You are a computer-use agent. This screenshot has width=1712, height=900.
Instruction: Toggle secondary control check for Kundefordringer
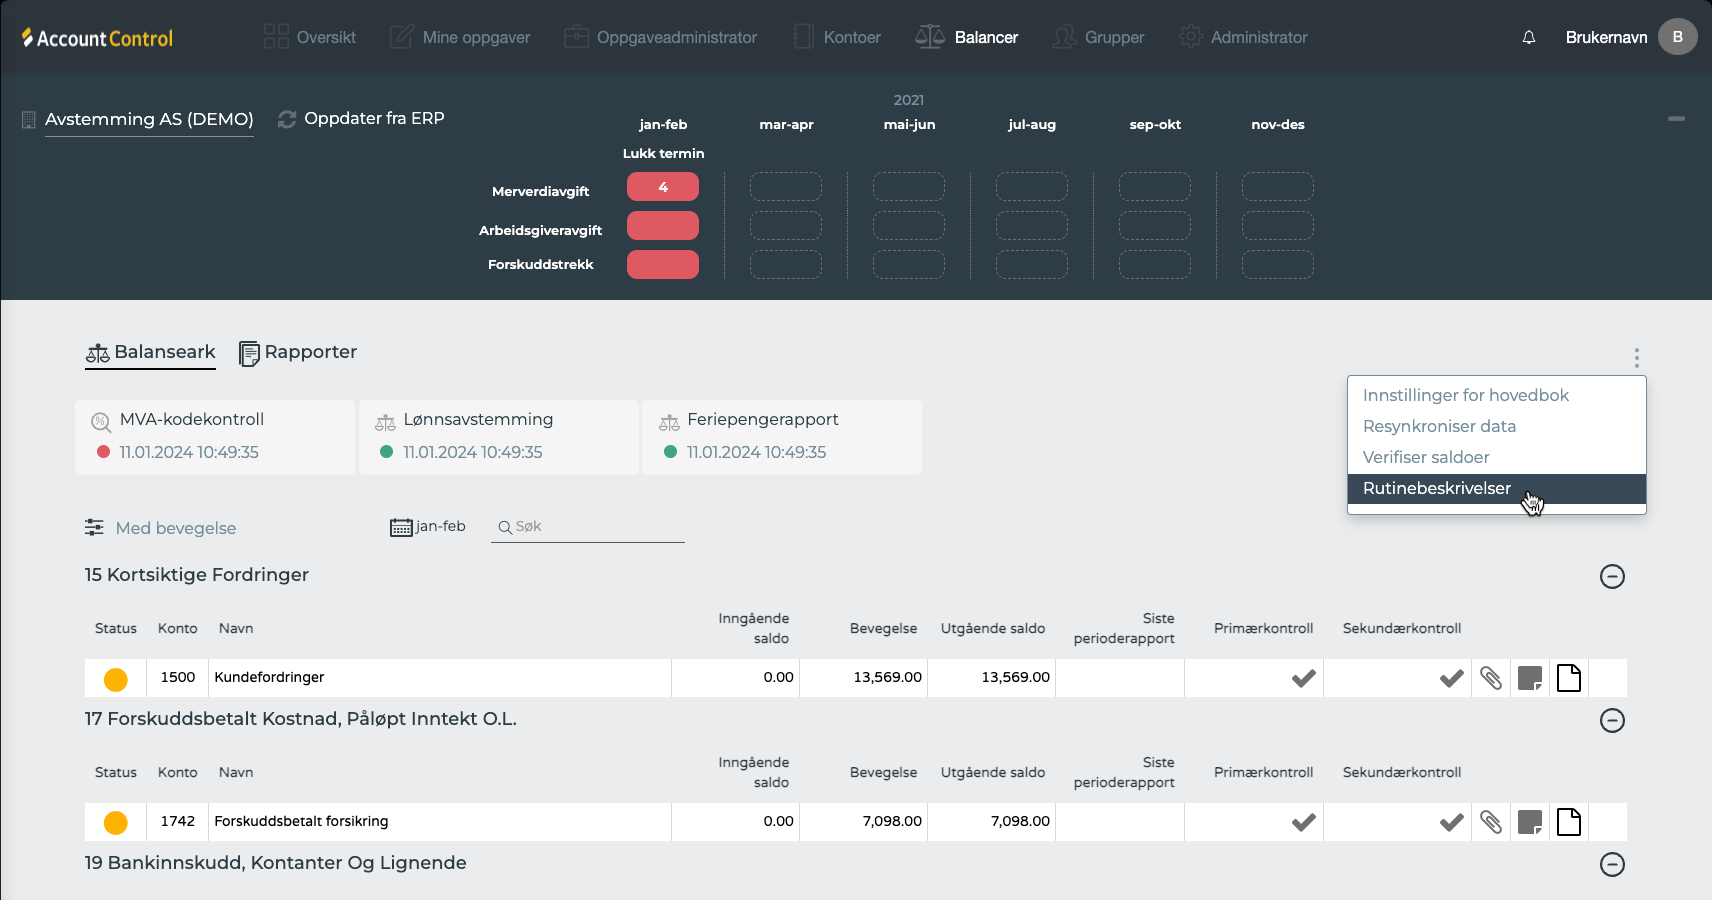pyautogui.click(x=1451, y=678)
